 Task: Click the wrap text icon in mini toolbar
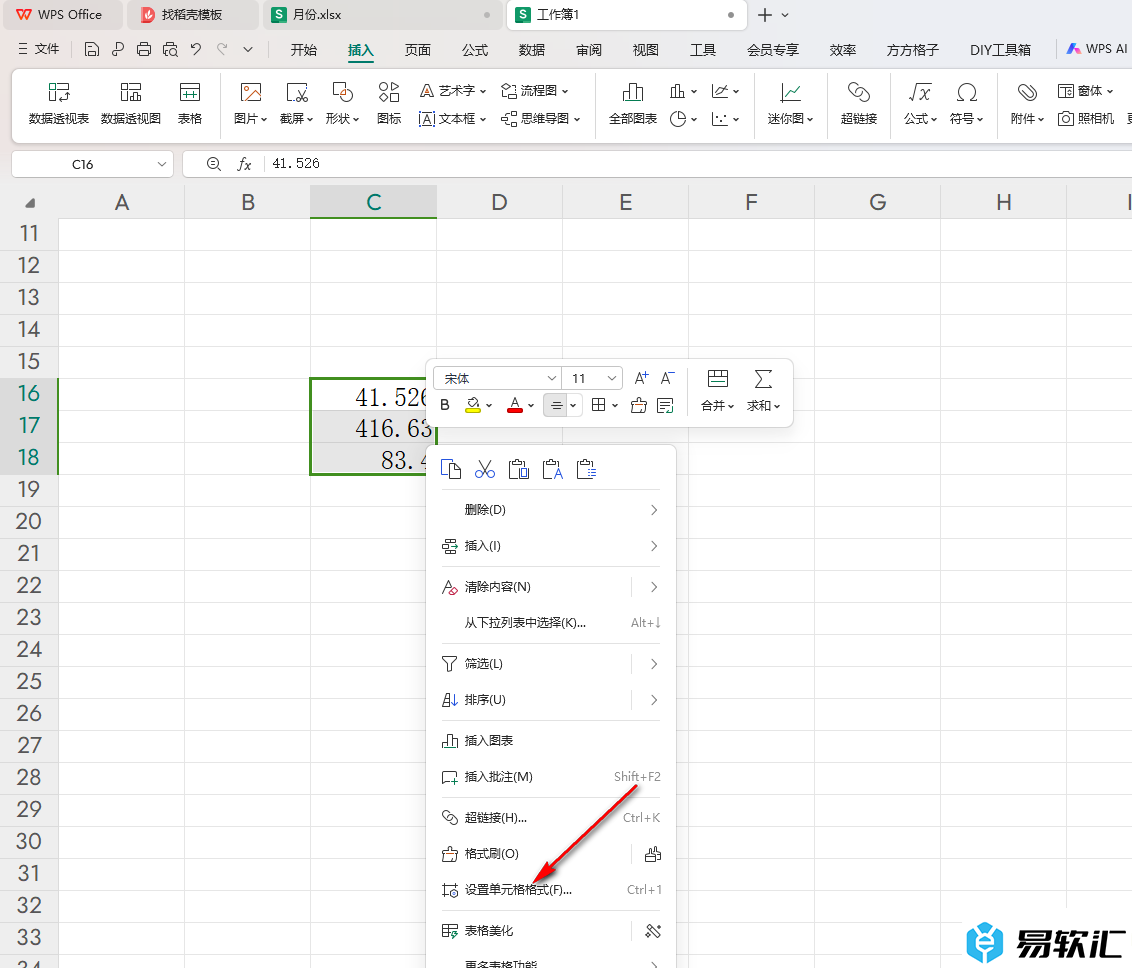666,406
